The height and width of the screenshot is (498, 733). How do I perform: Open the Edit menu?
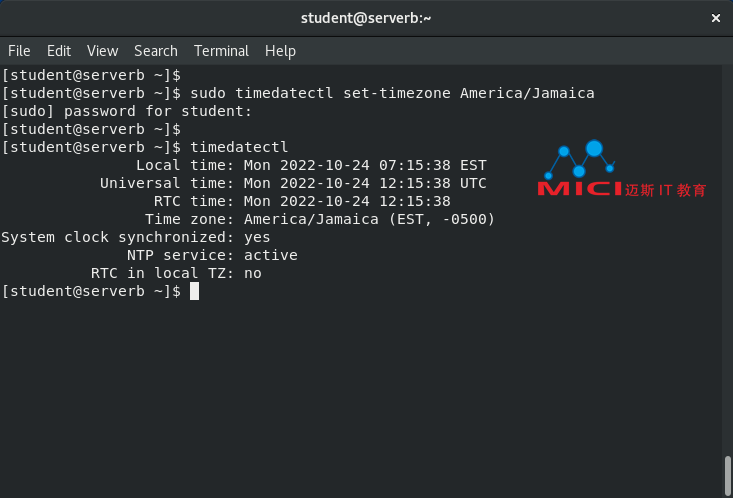59,51
